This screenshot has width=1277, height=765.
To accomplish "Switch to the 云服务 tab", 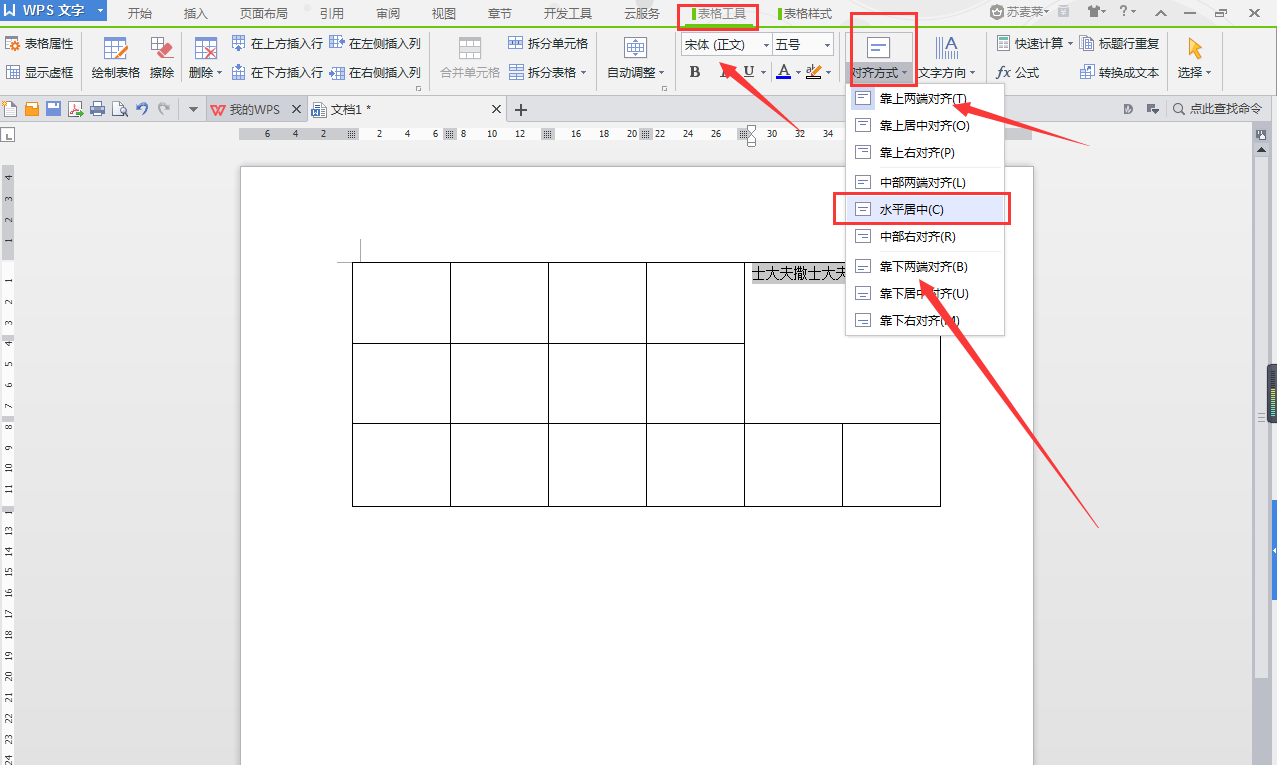I will (x=642, y=14).
